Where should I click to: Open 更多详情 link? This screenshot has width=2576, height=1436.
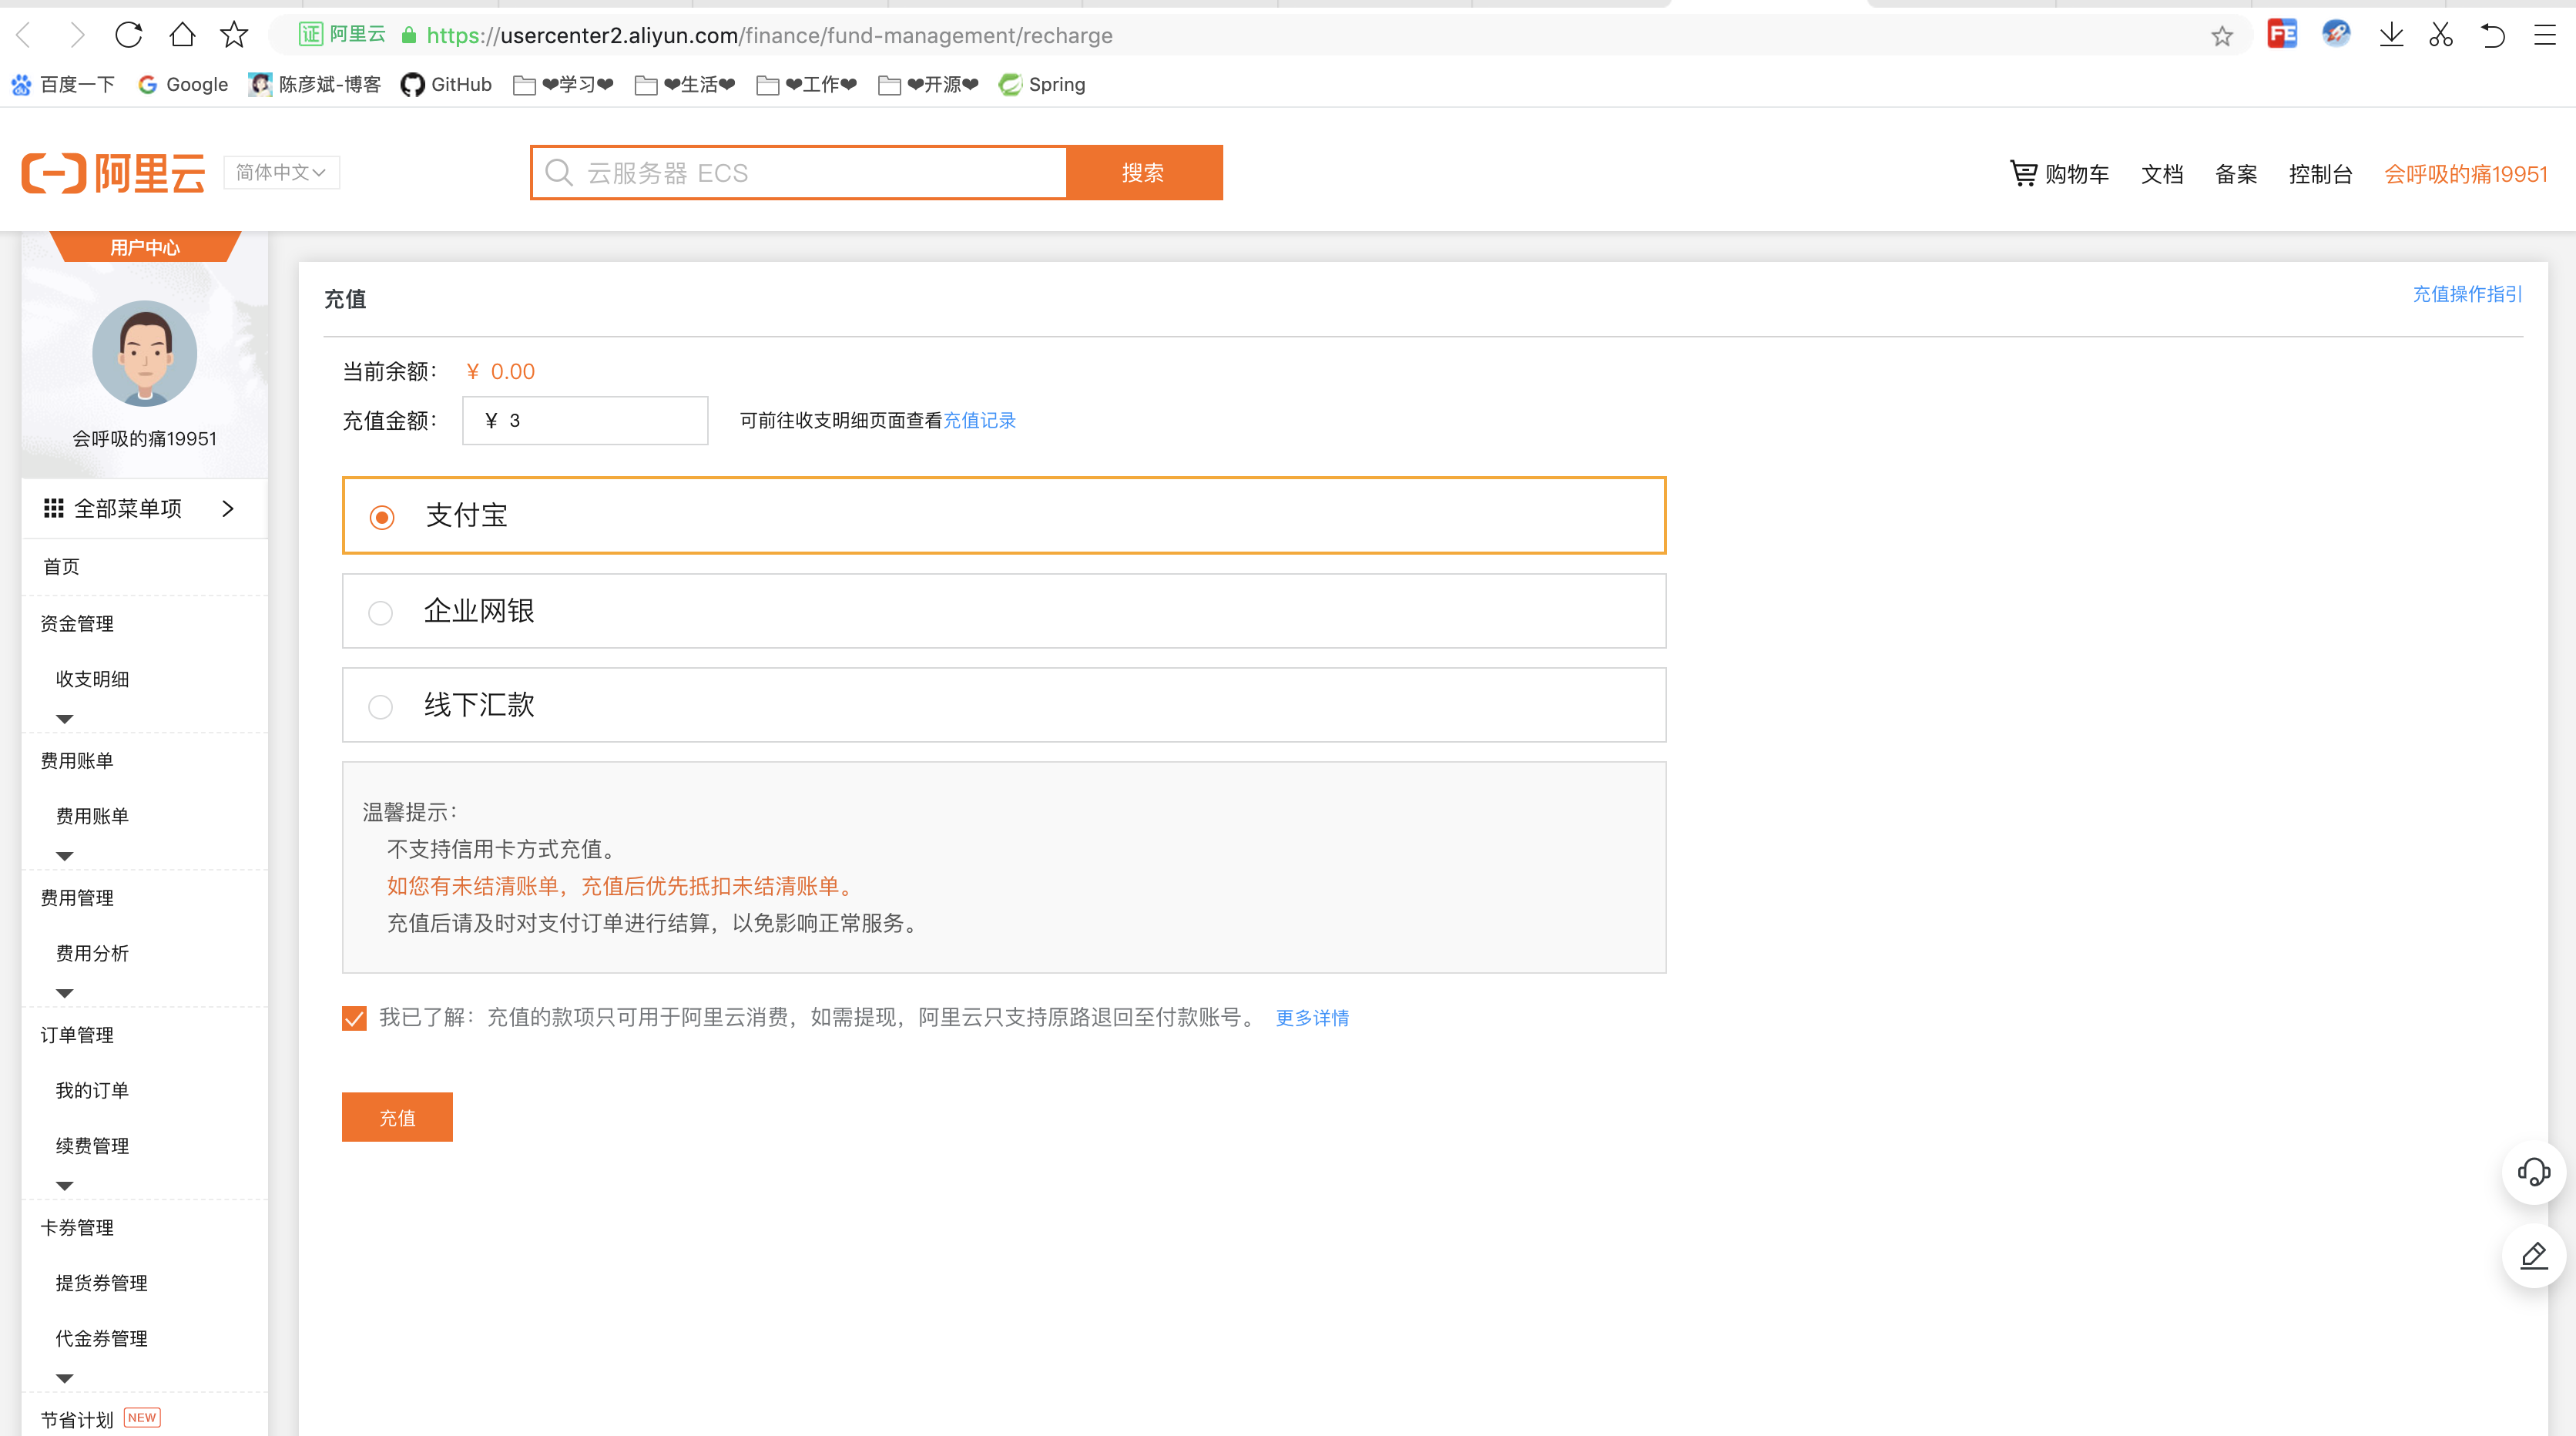(x=1312, y=1017)
